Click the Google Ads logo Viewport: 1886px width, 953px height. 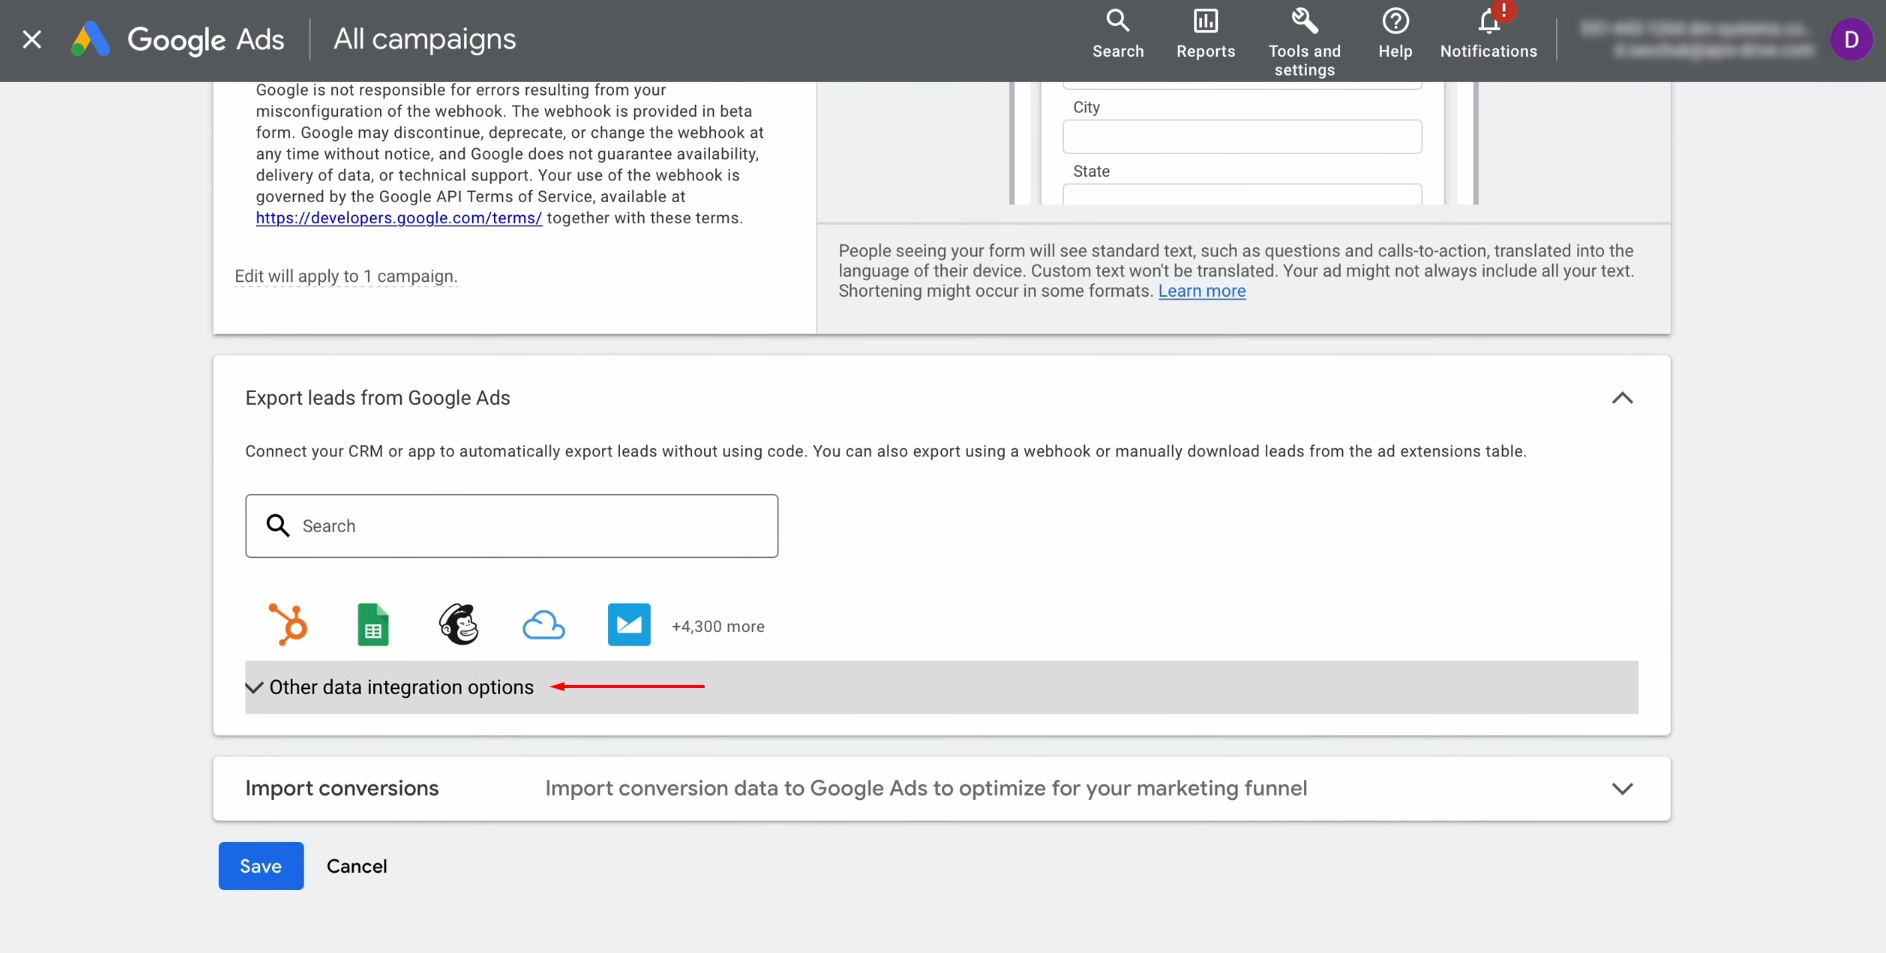pos(178,40)
